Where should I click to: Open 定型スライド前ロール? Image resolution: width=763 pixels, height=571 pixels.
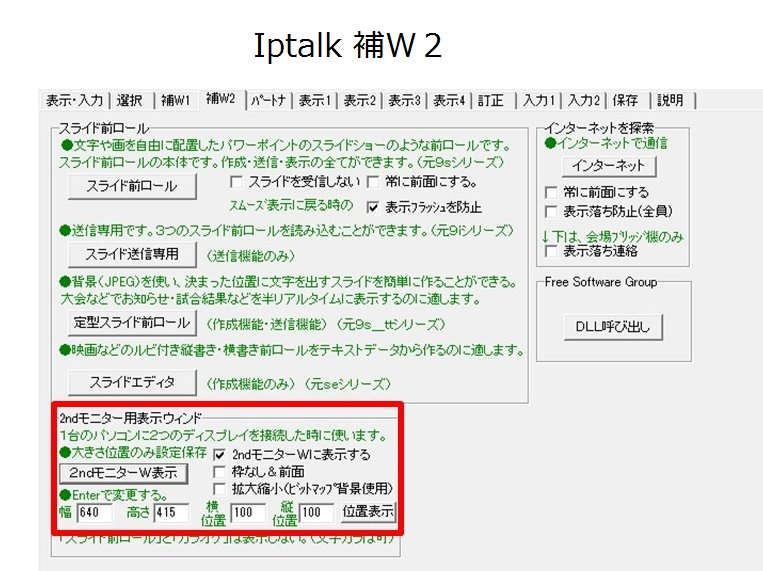[x=132, y=323]
